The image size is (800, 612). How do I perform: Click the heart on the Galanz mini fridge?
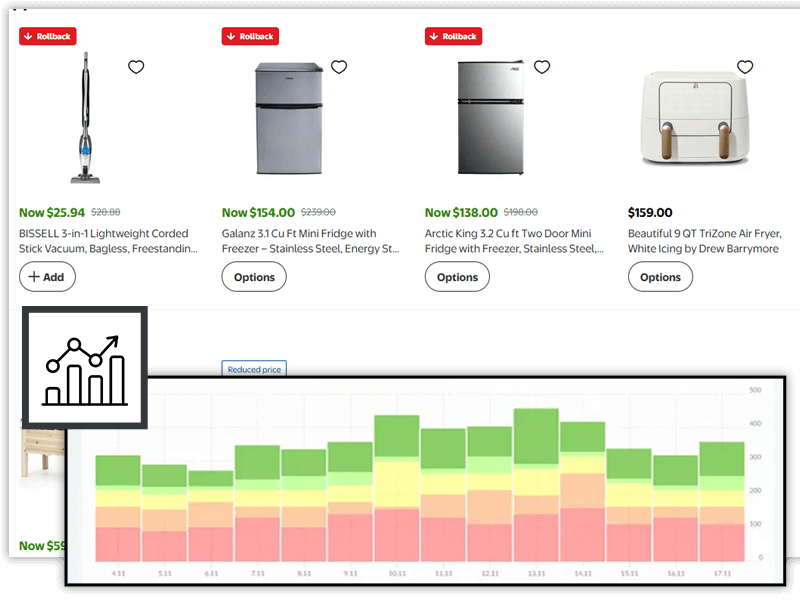(339, 67)
